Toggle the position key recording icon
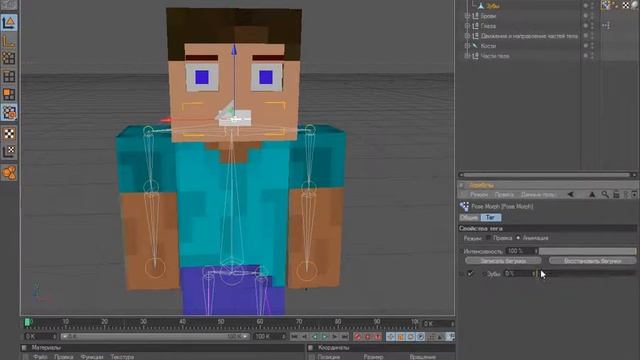The image size is (640, 360). [x=391, y=337]
